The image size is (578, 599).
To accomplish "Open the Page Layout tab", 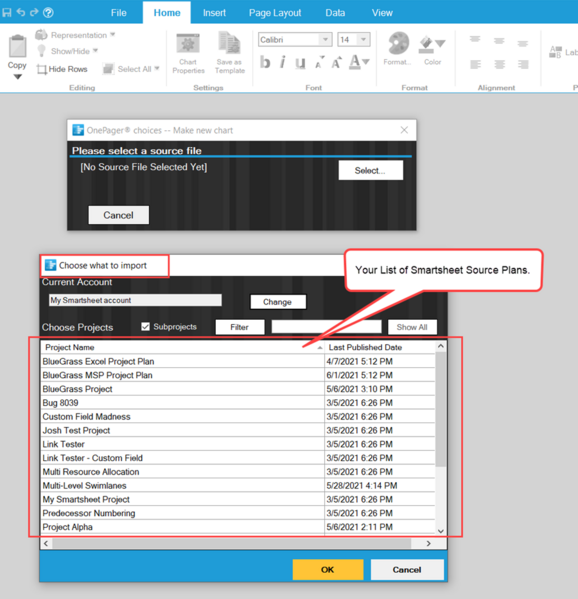I will (275, 13).
